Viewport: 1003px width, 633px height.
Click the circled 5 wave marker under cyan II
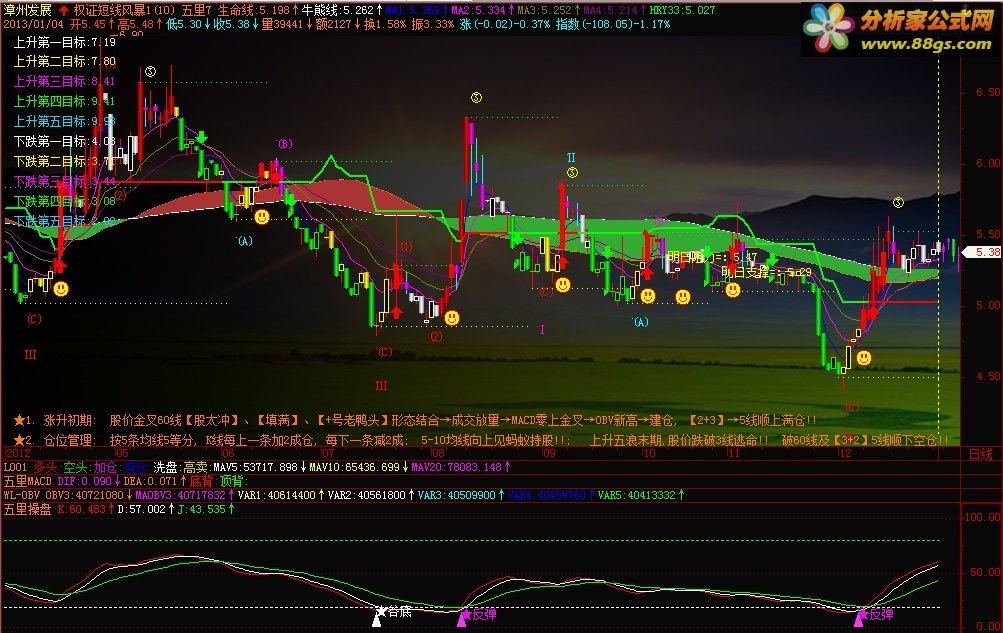[x=573, y=173]
